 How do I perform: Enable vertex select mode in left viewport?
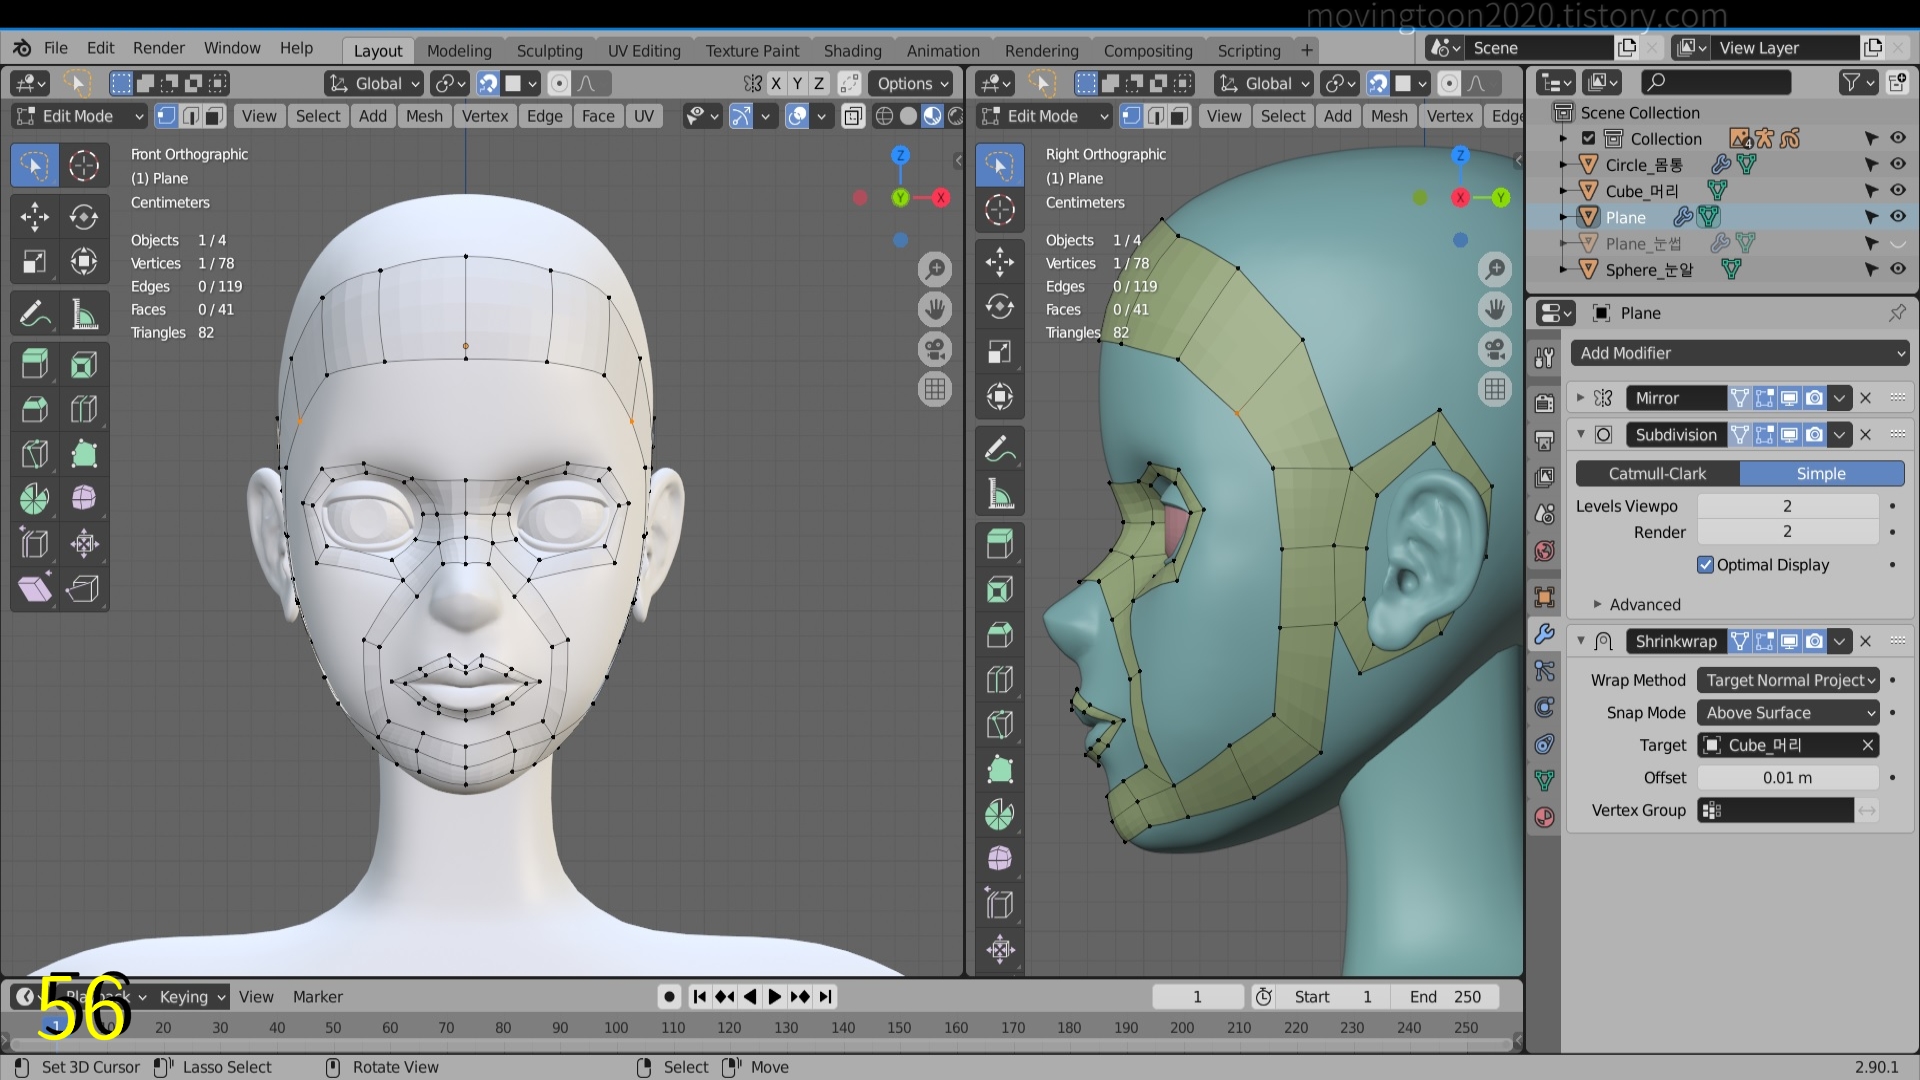tap(166, 116)
